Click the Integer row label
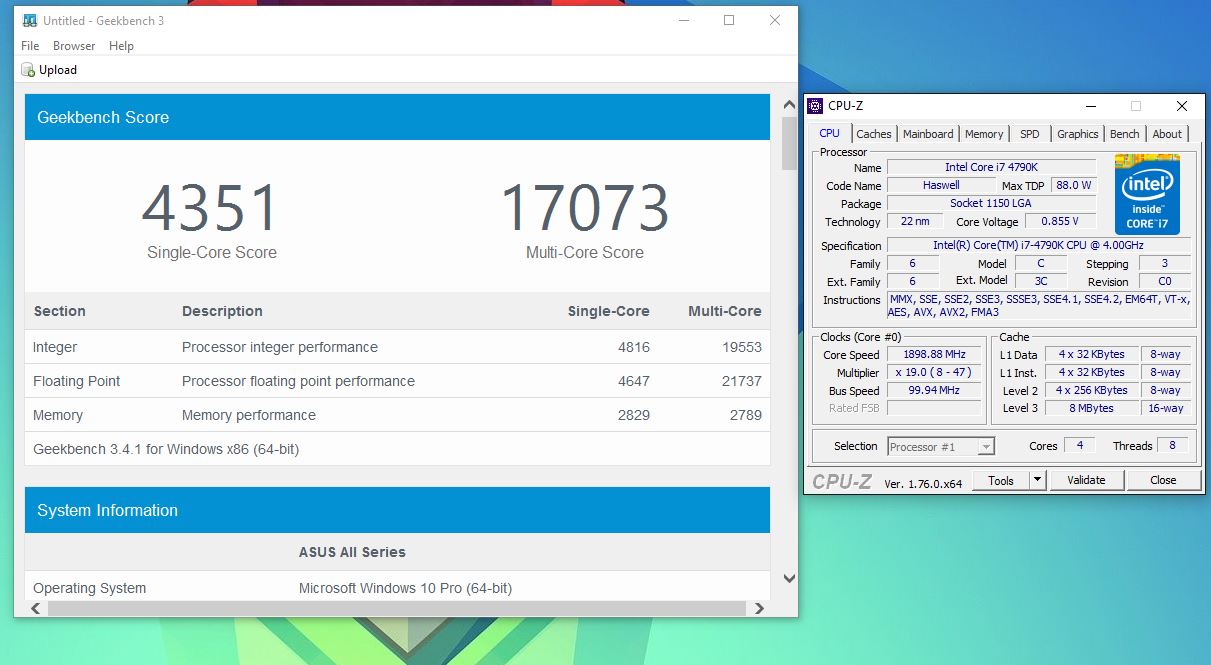The height and width of the screenshot is (665, 1211). [55, 347]
